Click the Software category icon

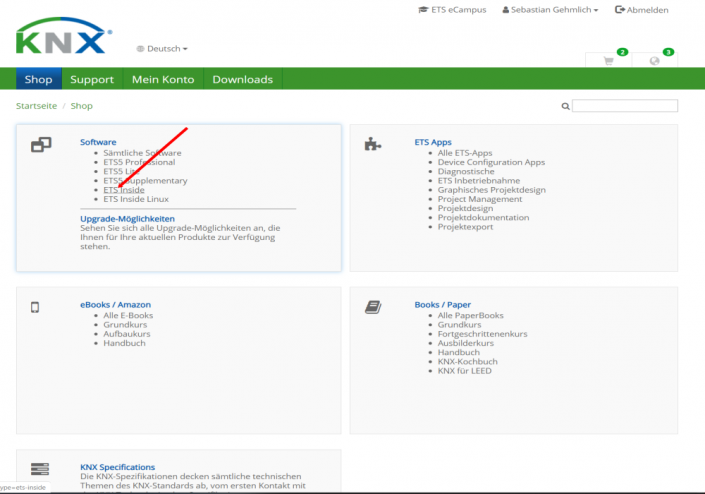pos(41,145)
